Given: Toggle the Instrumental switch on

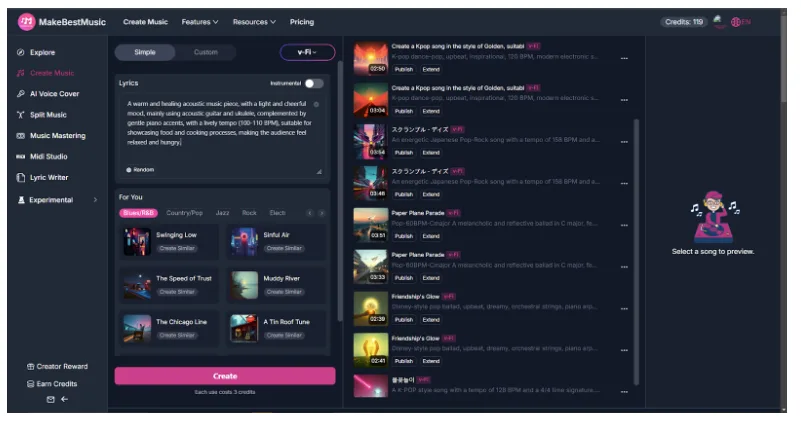Looking at the screenshot, I should click(314, 83).
